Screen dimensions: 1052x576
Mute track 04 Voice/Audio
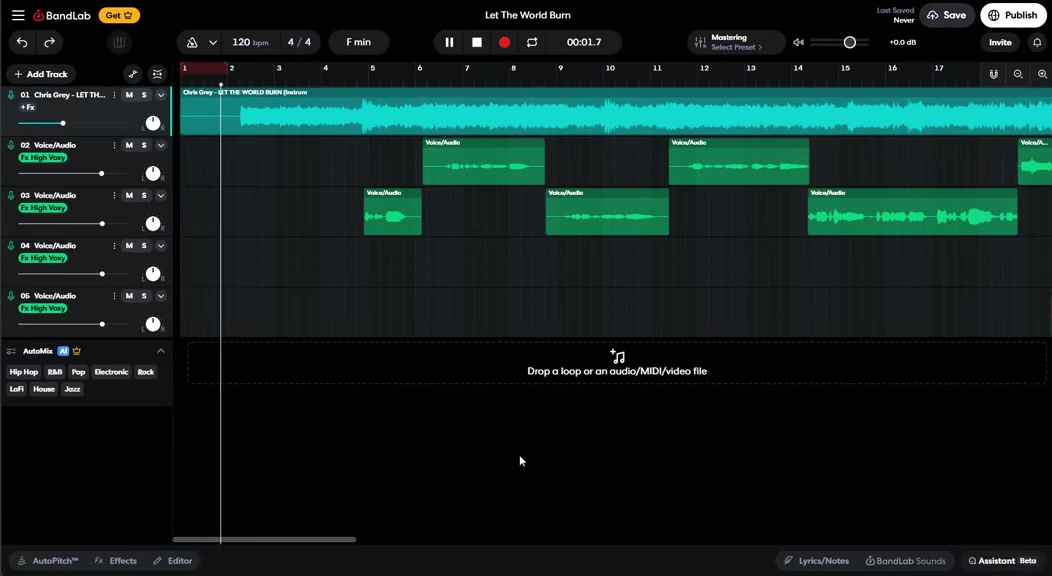[129, 245]
